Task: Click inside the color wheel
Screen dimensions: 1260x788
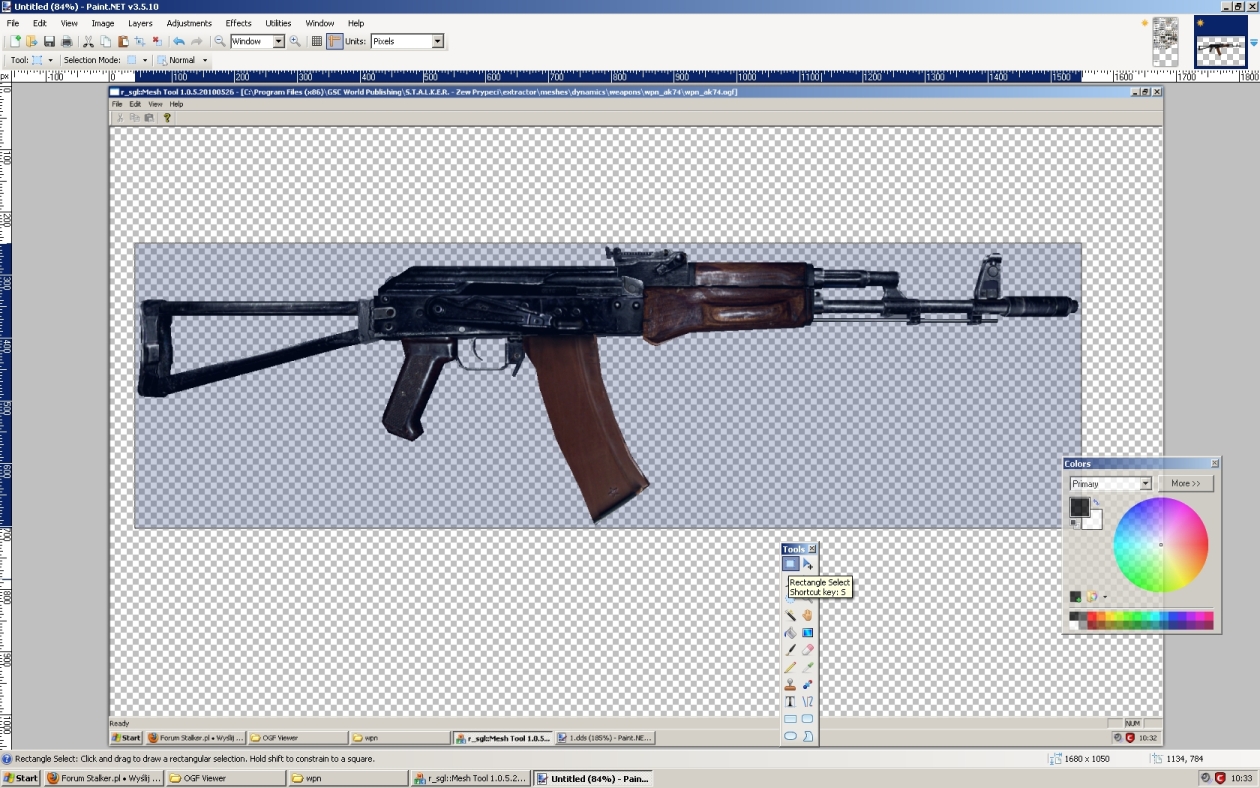Action: [1160, 545]
